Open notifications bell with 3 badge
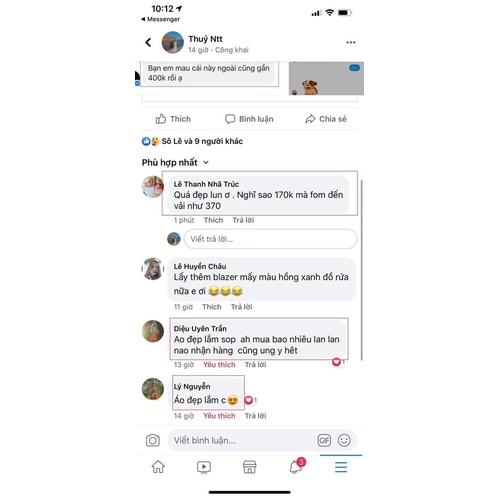The height and width of the screenshot is (498, 498). (x=297, y=466)
